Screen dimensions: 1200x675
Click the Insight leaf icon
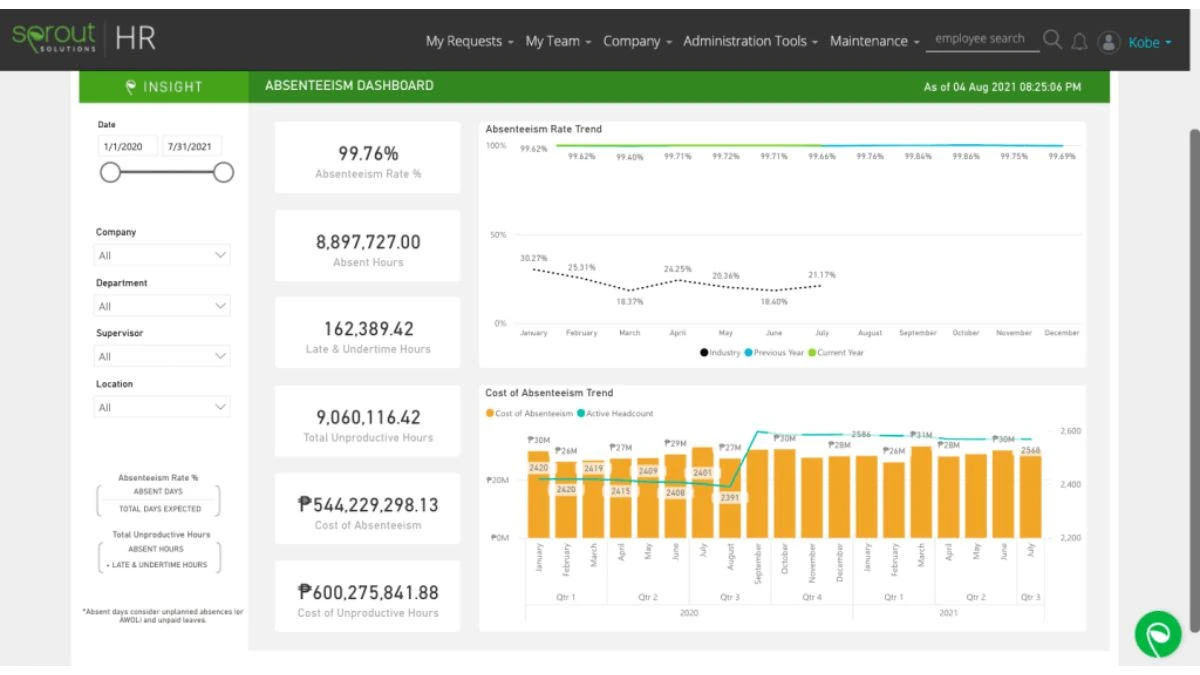pos(131,87)
